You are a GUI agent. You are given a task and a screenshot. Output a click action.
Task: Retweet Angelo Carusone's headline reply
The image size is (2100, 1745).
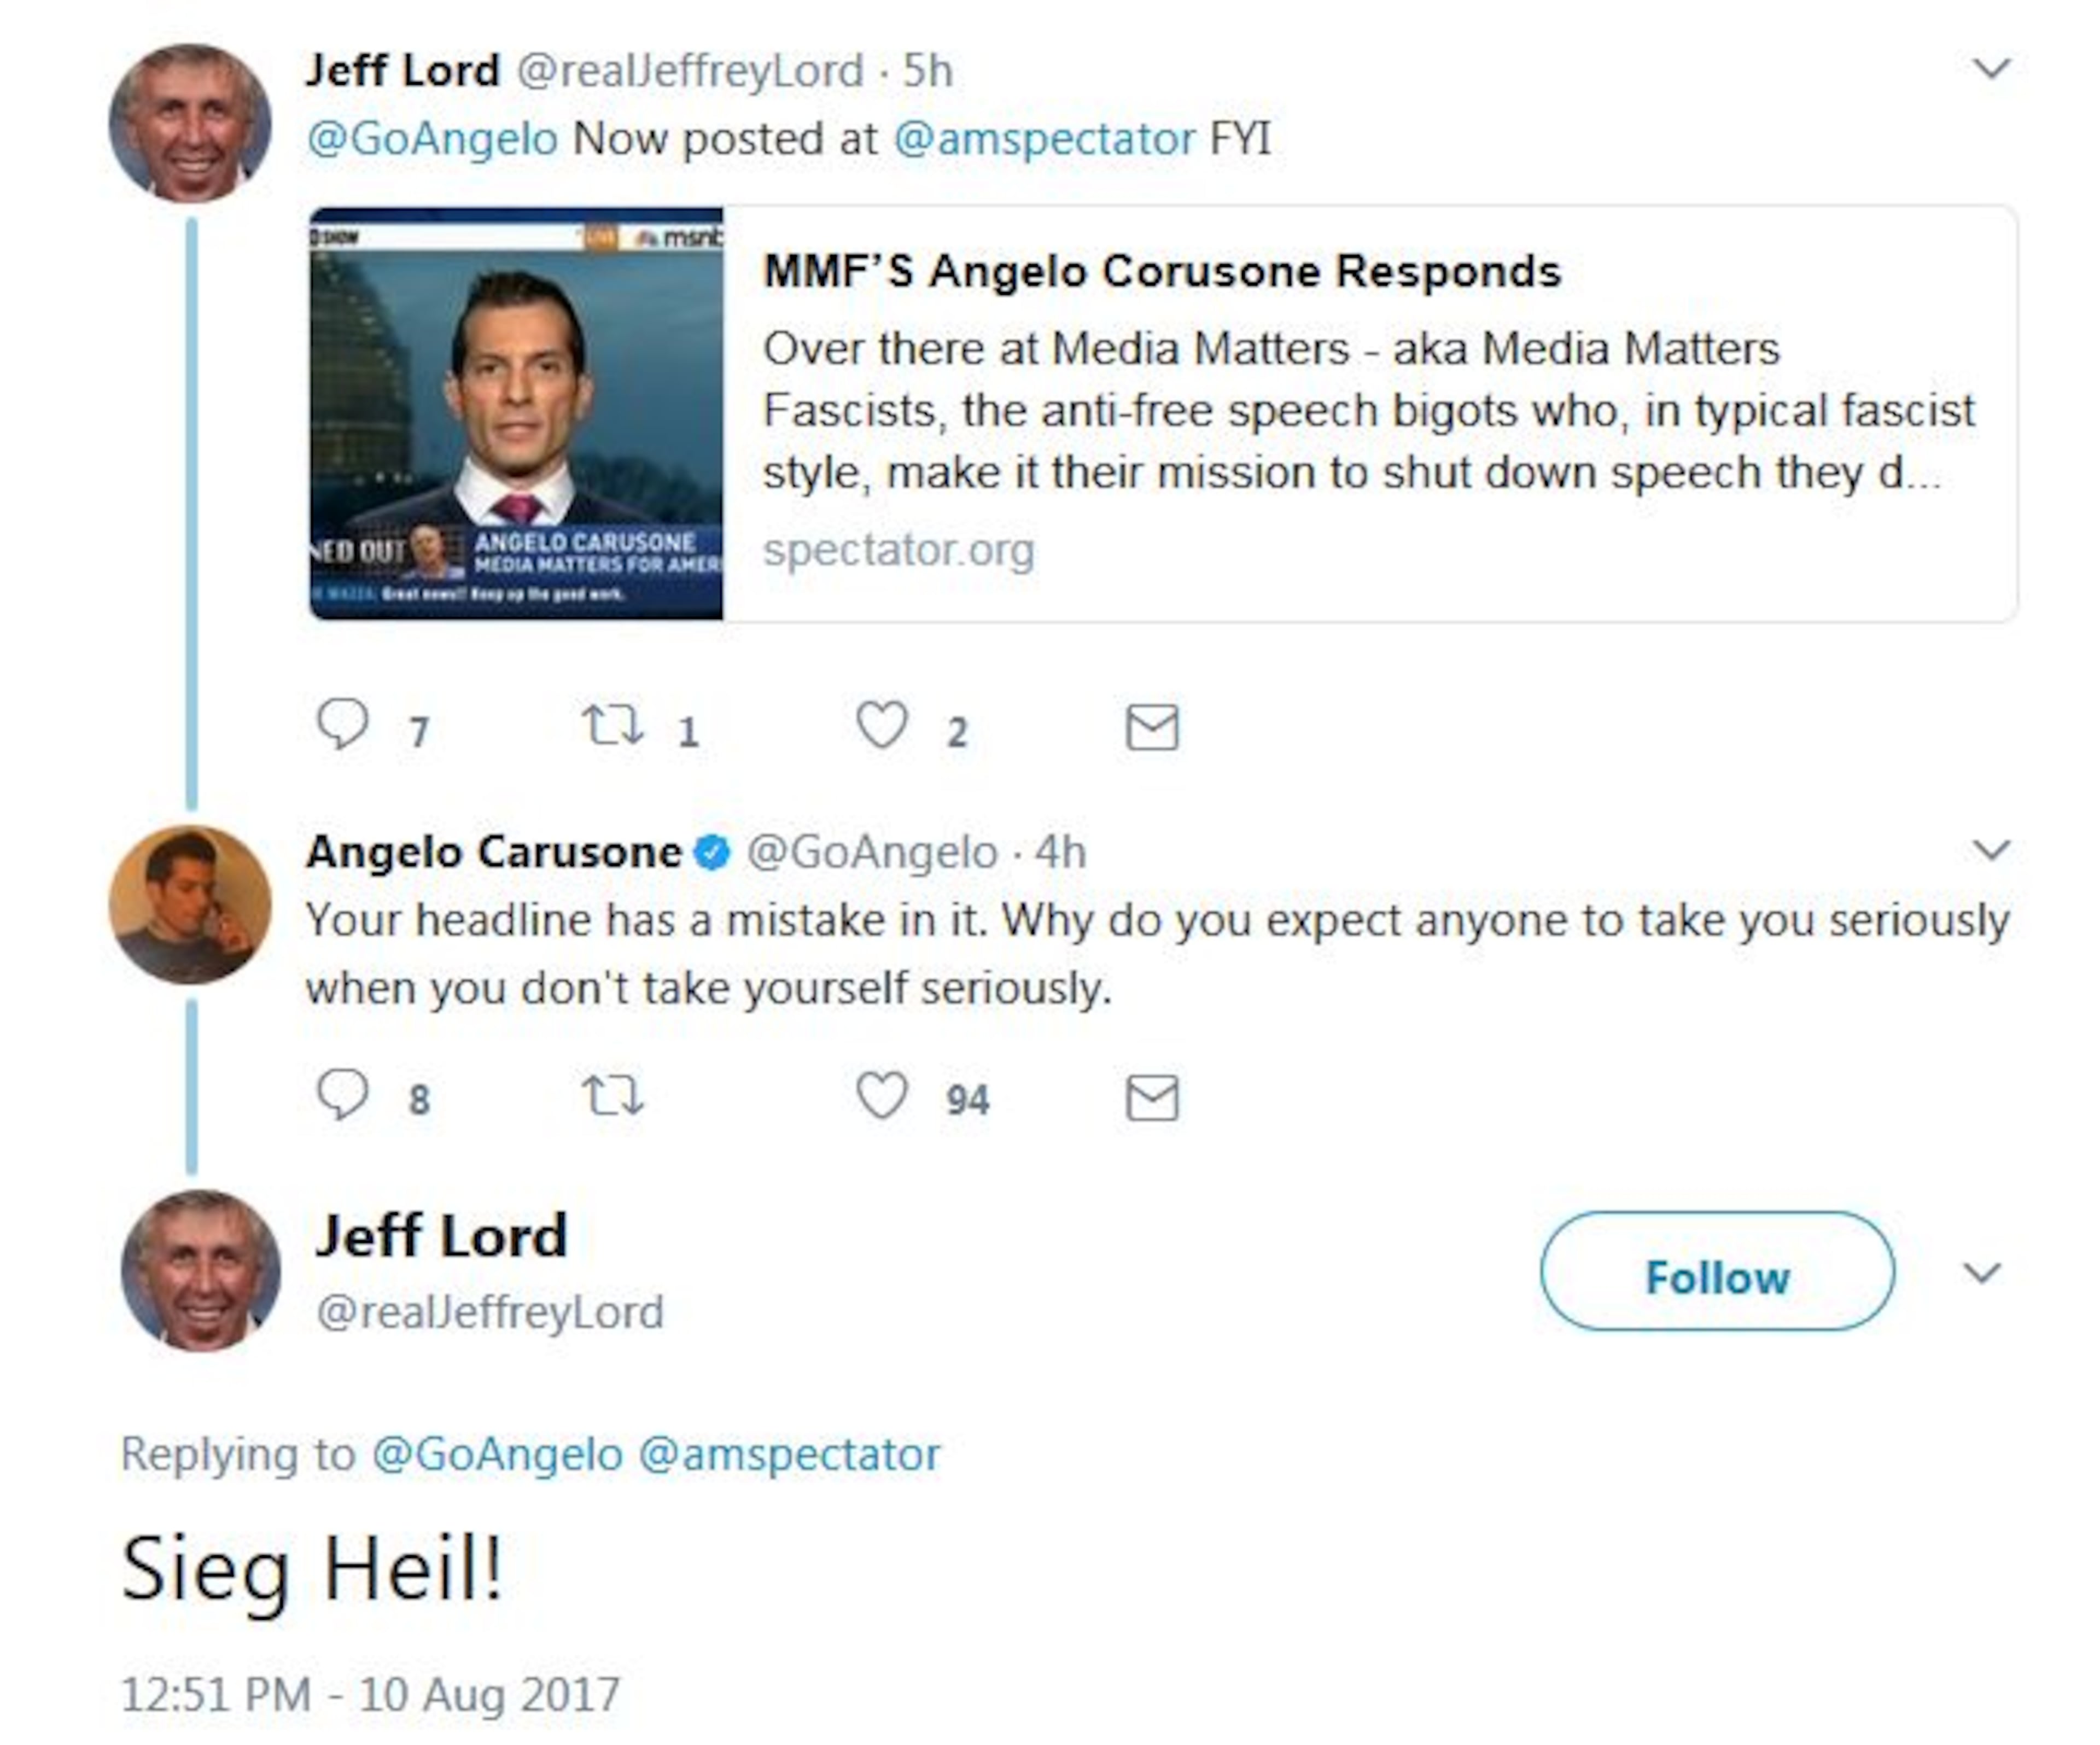coord(613,1095)
